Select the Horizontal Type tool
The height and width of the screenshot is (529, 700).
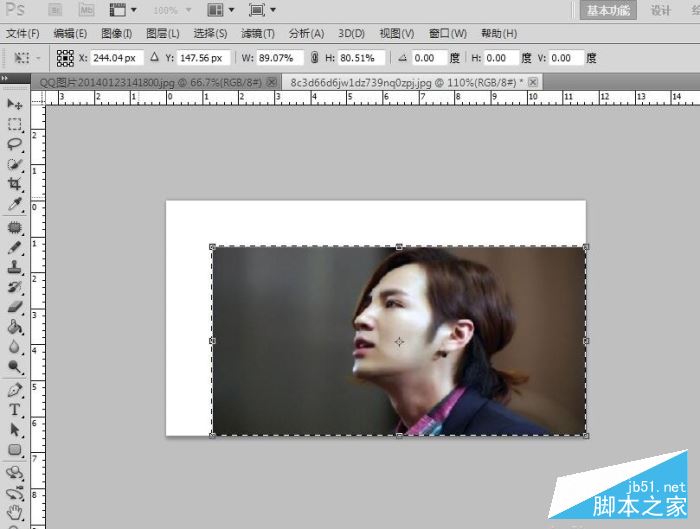[15, 409]
